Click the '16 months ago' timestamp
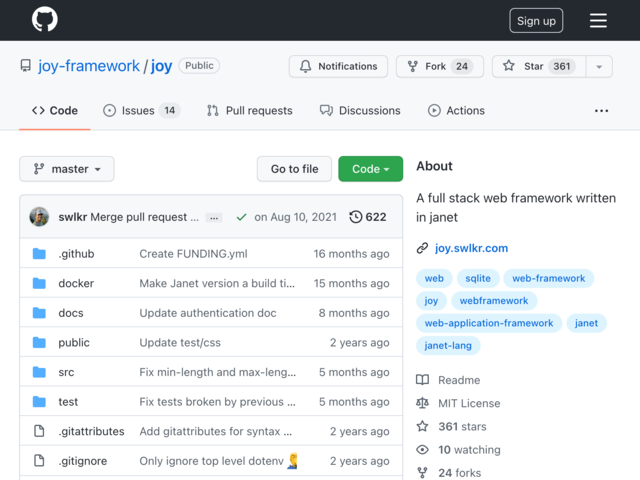Screen dimensions: 640x480 pos(351,254)
